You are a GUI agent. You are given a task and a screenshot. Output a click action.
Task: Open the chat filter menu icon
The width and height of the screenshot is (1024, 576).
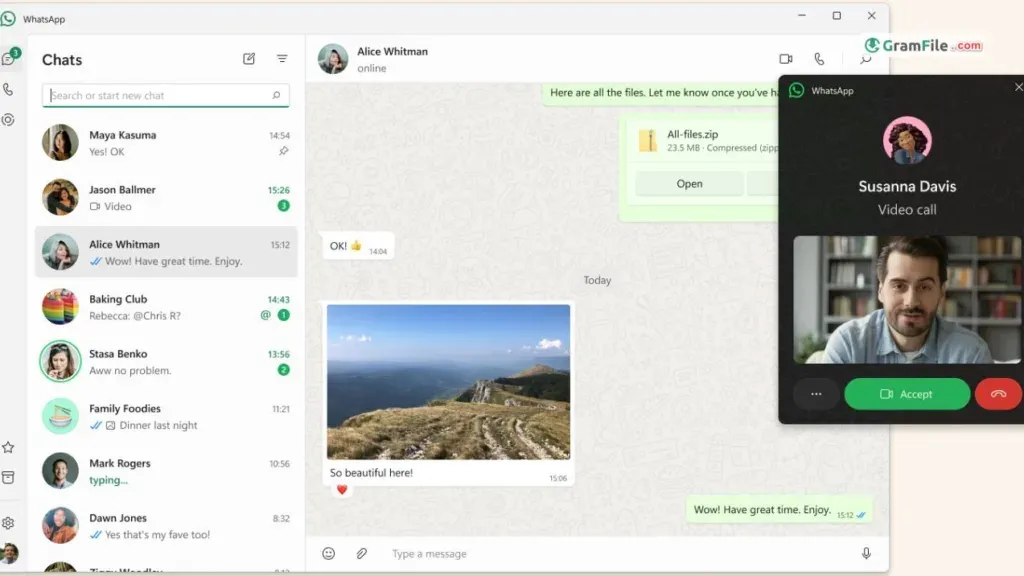tap(282, 59)
